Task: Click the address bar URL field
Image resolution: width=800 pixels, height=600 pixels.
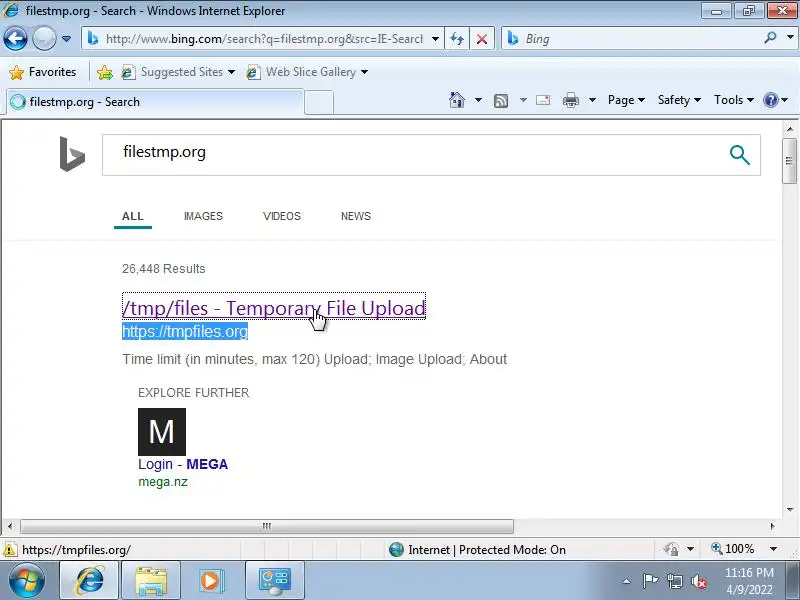Action: tap(263, 39)
